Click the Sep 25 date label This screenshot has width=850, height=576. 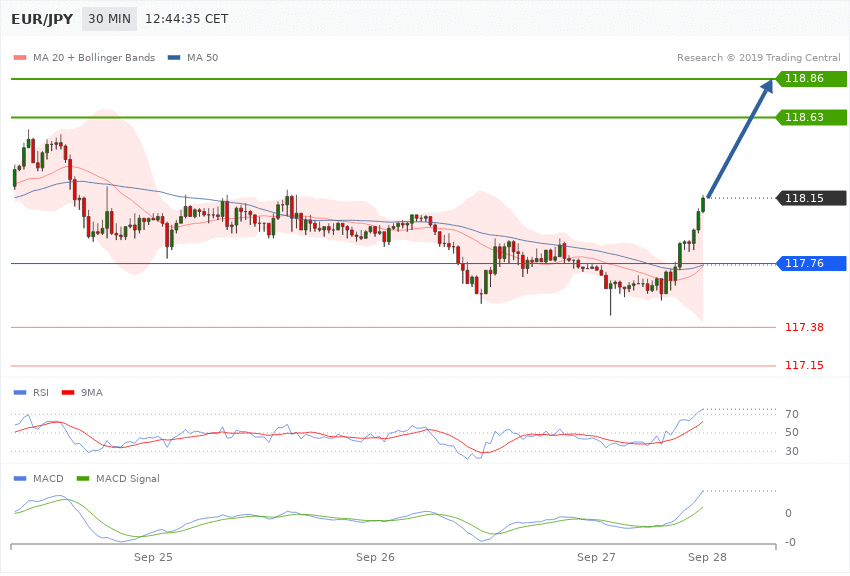[153, 557]
